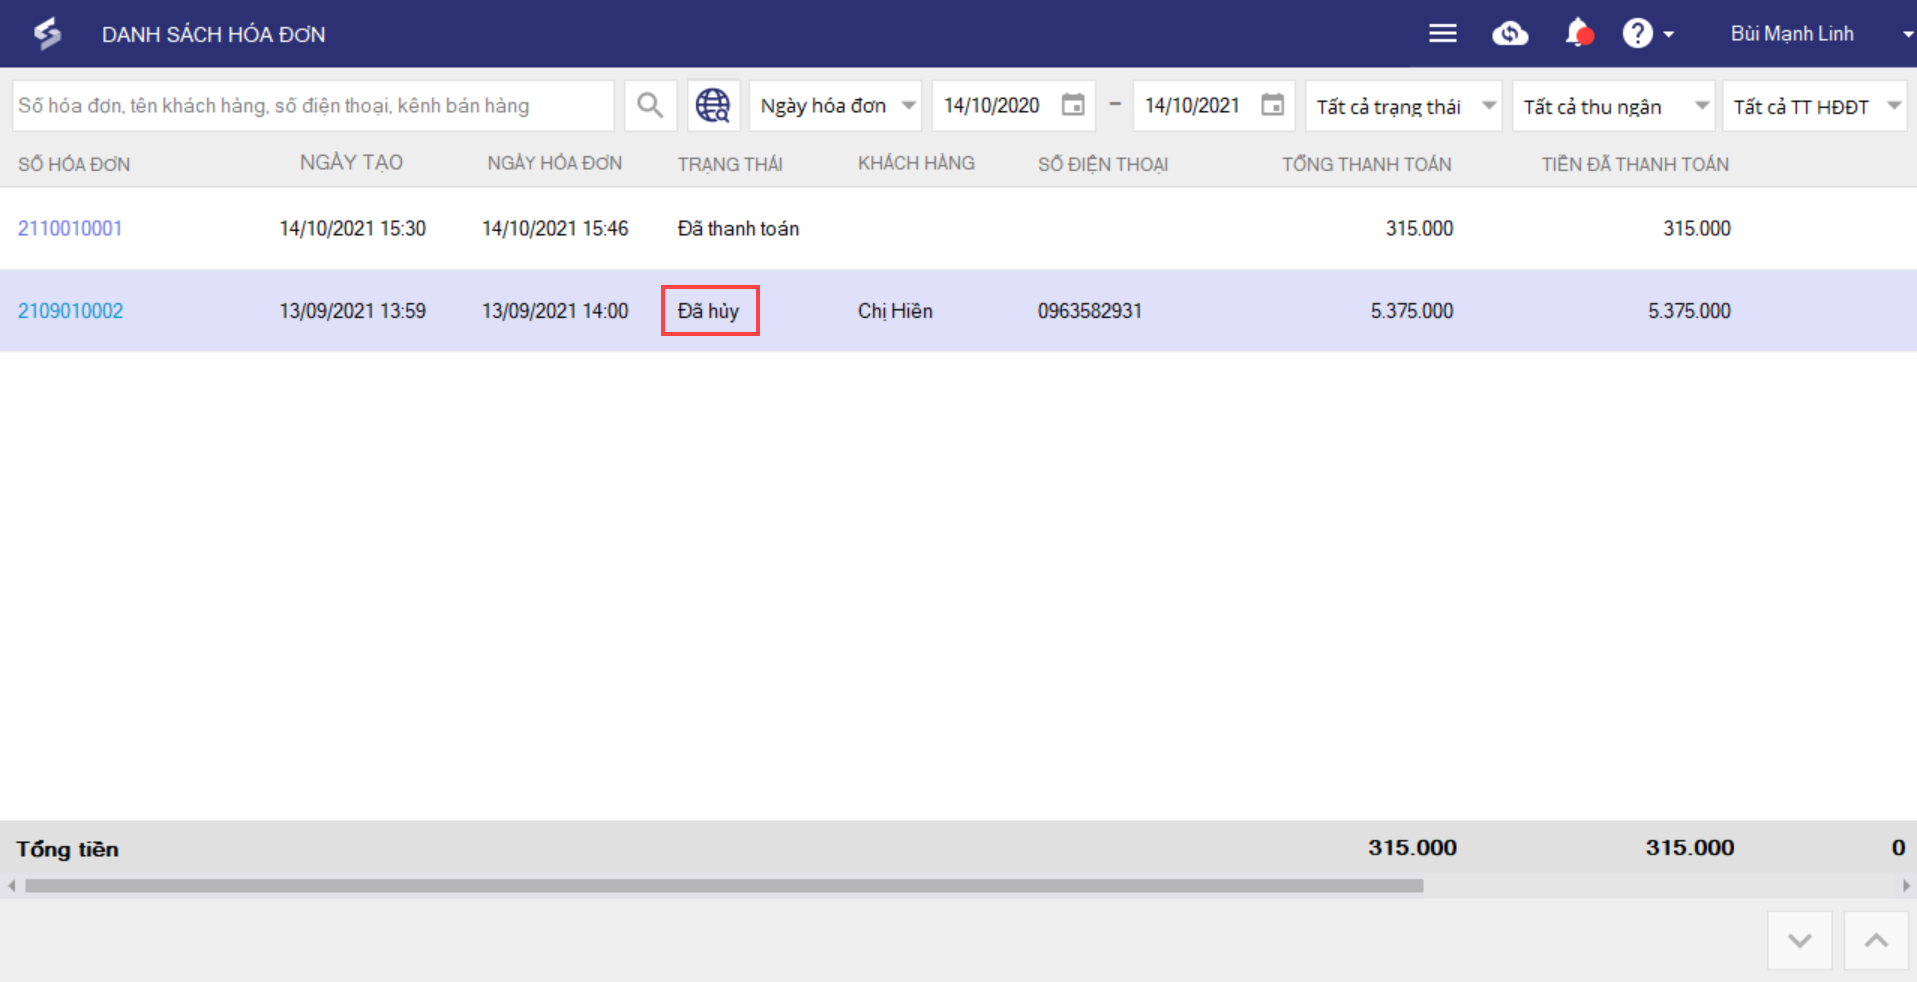Click the invoice search input field
Image resolution: width=1917 pixels, height=982 pixels.
click(x=312, y=106)
